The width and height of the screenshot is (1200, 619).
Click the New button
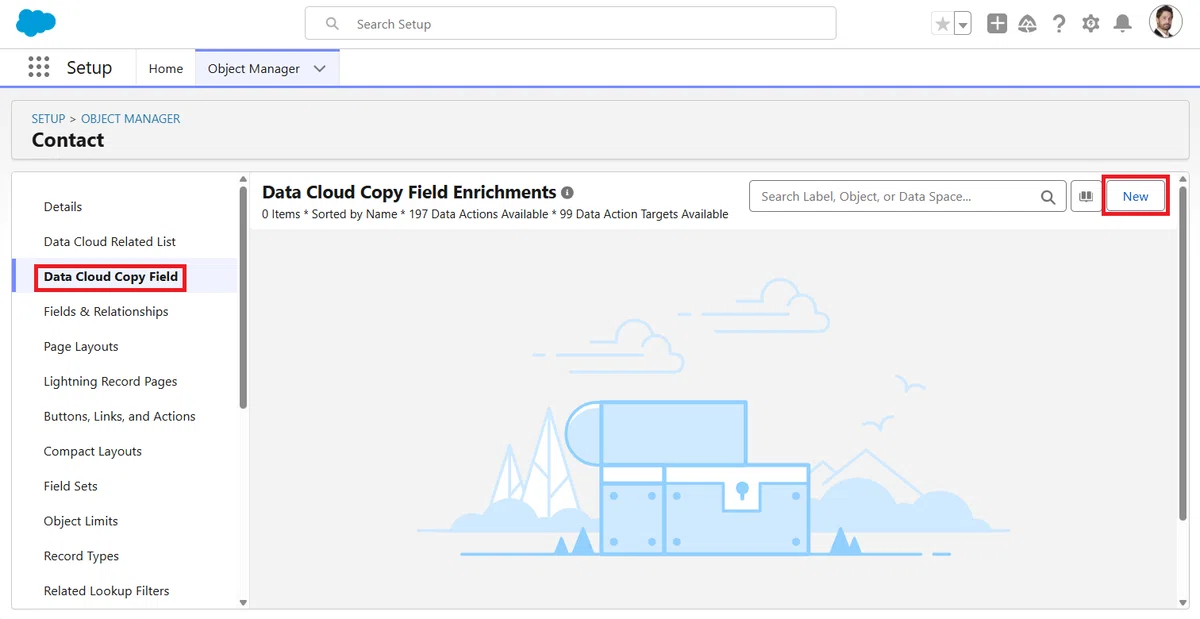(x=1135, y=196)
